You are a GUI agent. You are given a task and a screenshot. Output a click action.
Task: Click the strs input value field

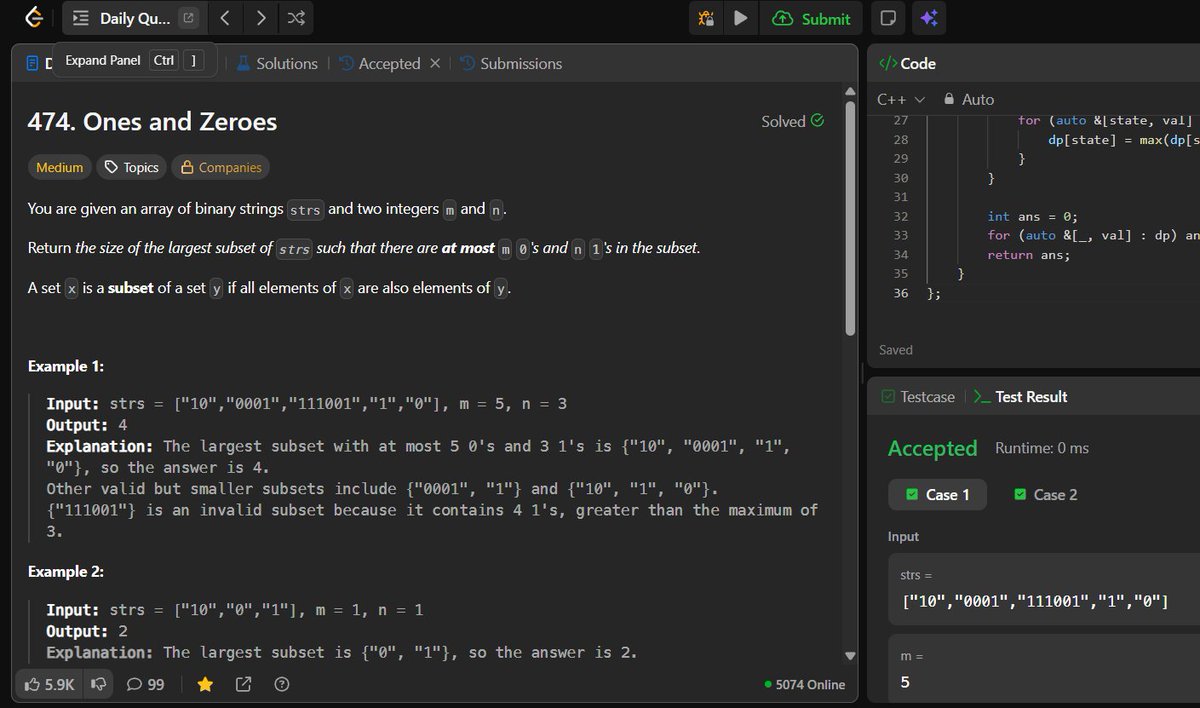pyautogui.click(x=1044, y=588)
